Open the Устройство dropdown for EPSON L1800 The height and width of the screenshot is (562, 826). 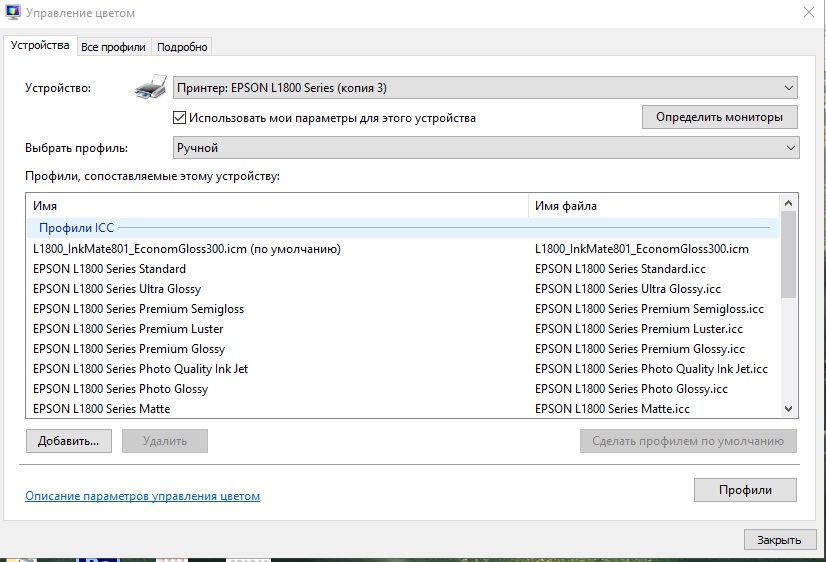coord(485,88)
